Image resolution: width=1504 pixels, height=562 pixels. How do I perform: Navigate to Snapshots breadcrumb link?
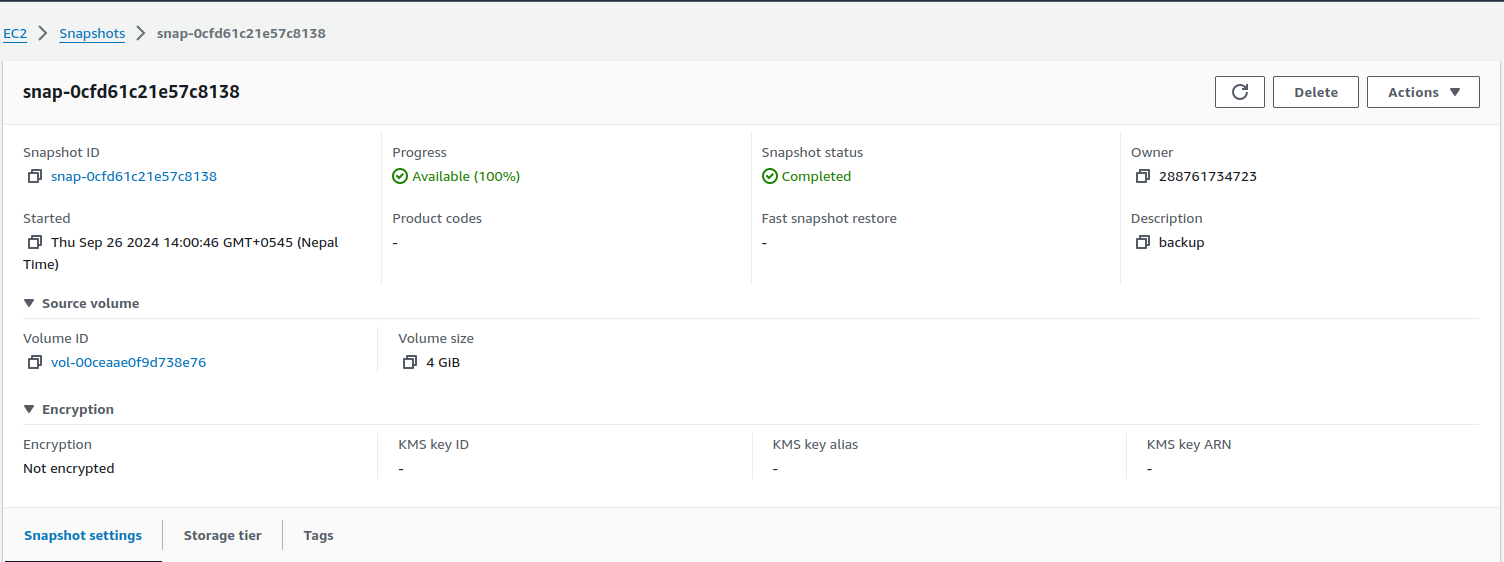92,33
